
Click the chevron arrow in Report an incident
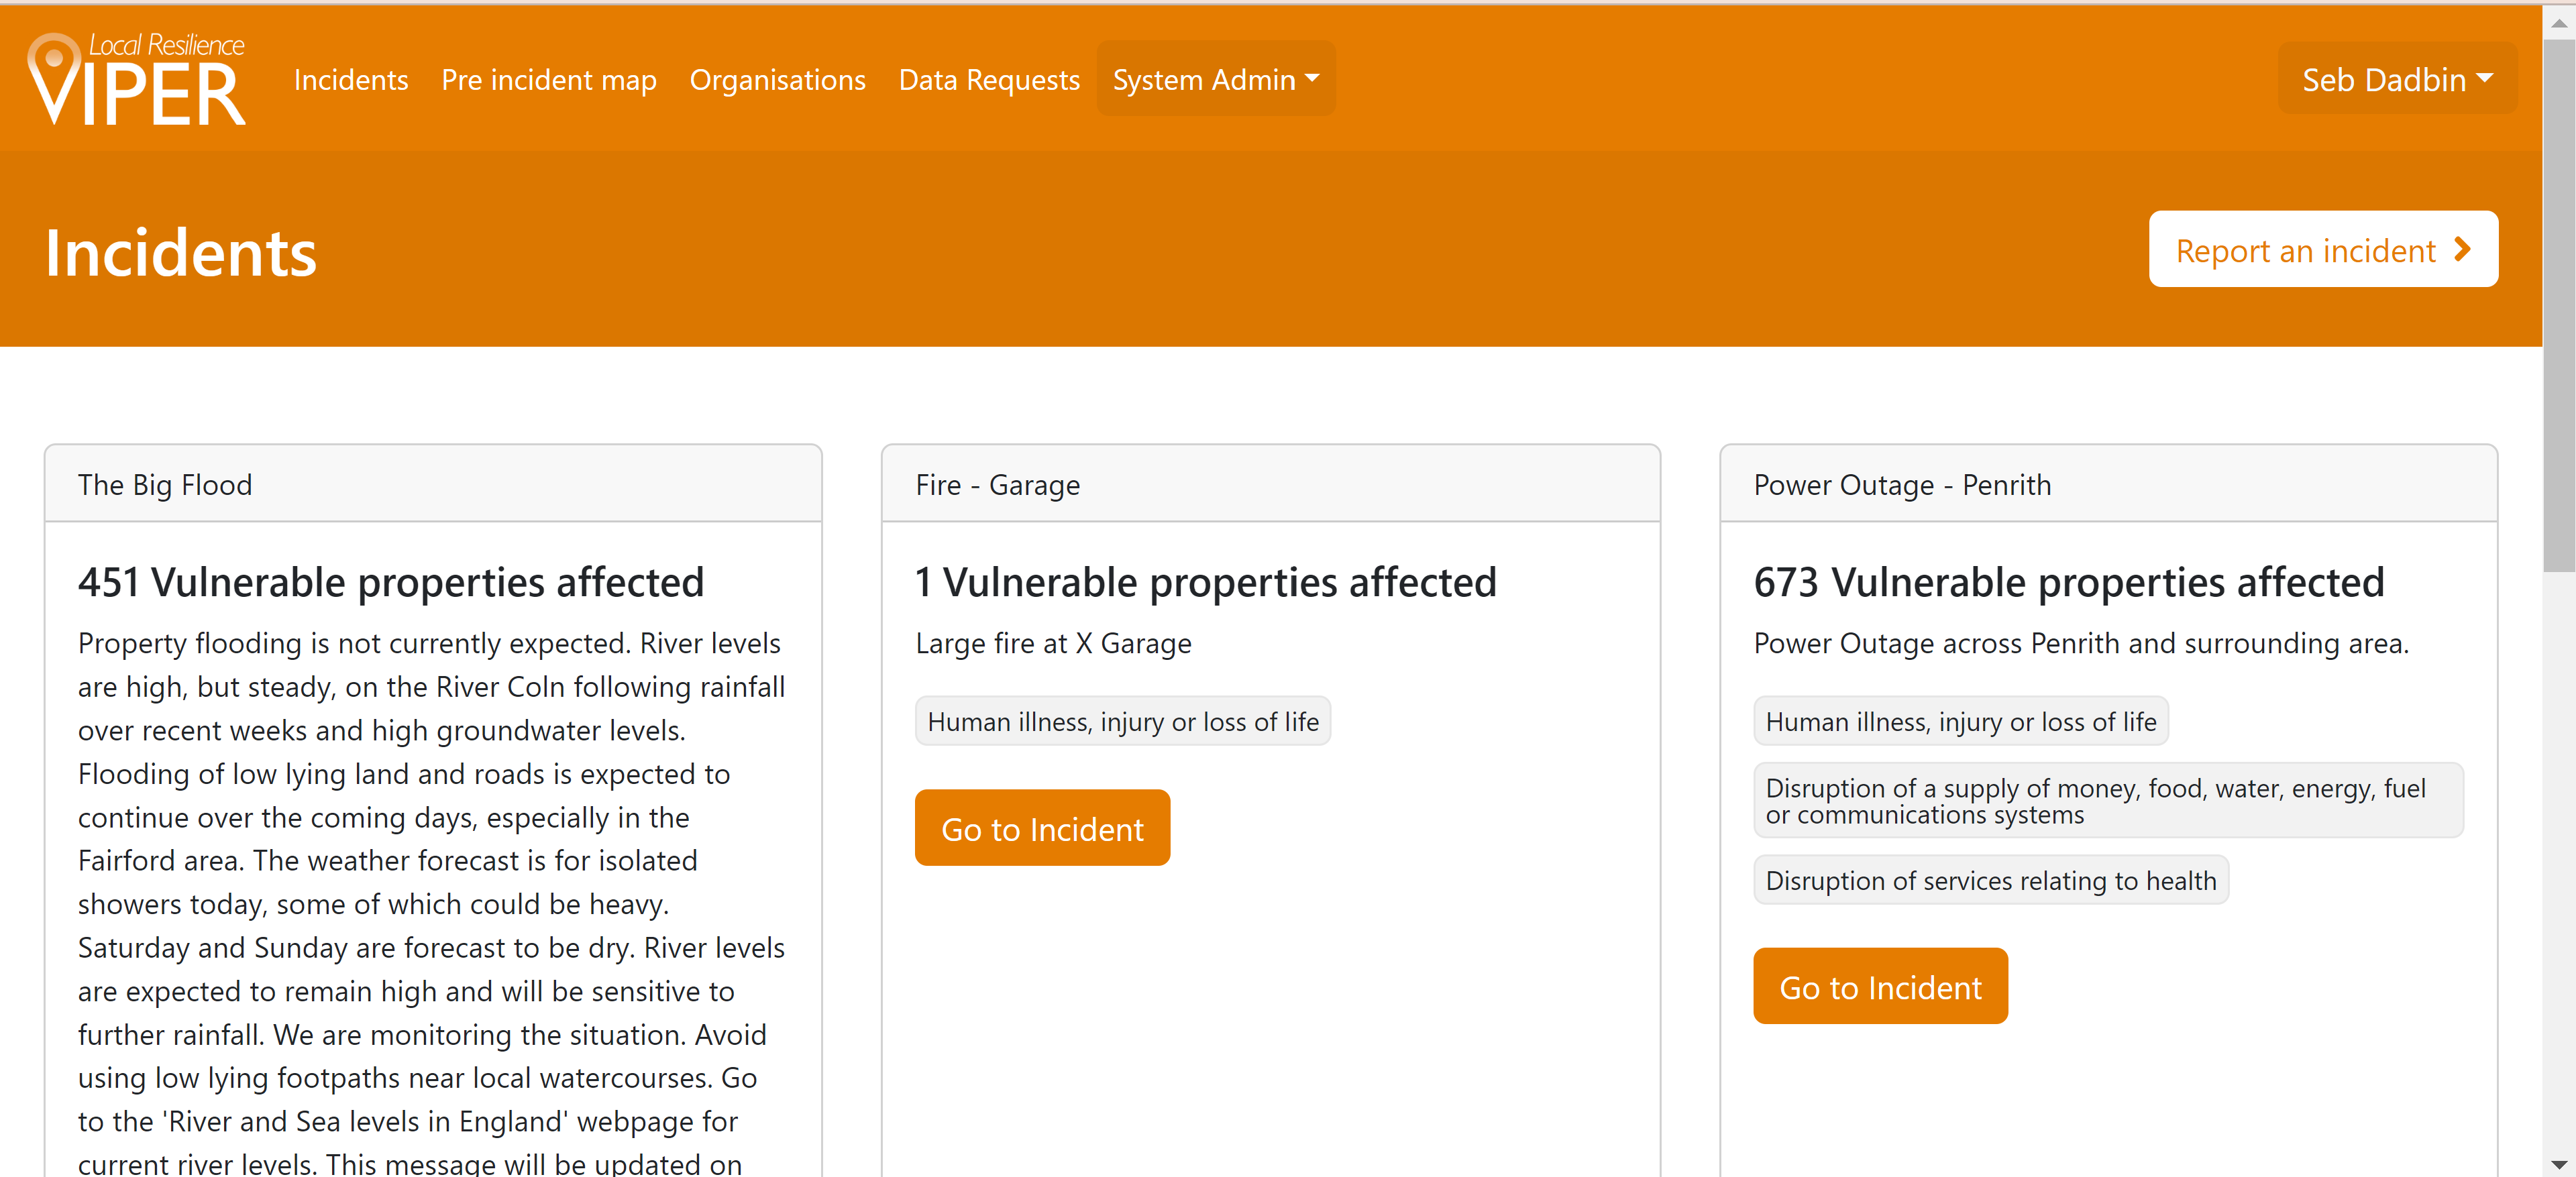click(2462, 250)
